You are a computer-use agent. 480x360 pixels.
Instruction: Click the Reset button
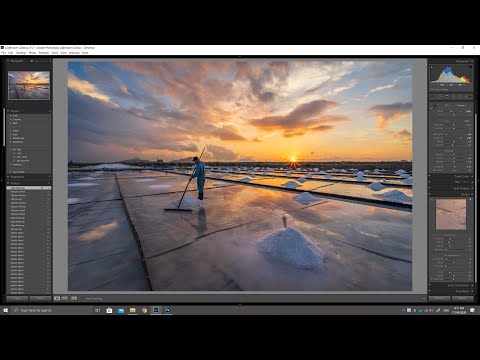point(462,298)
